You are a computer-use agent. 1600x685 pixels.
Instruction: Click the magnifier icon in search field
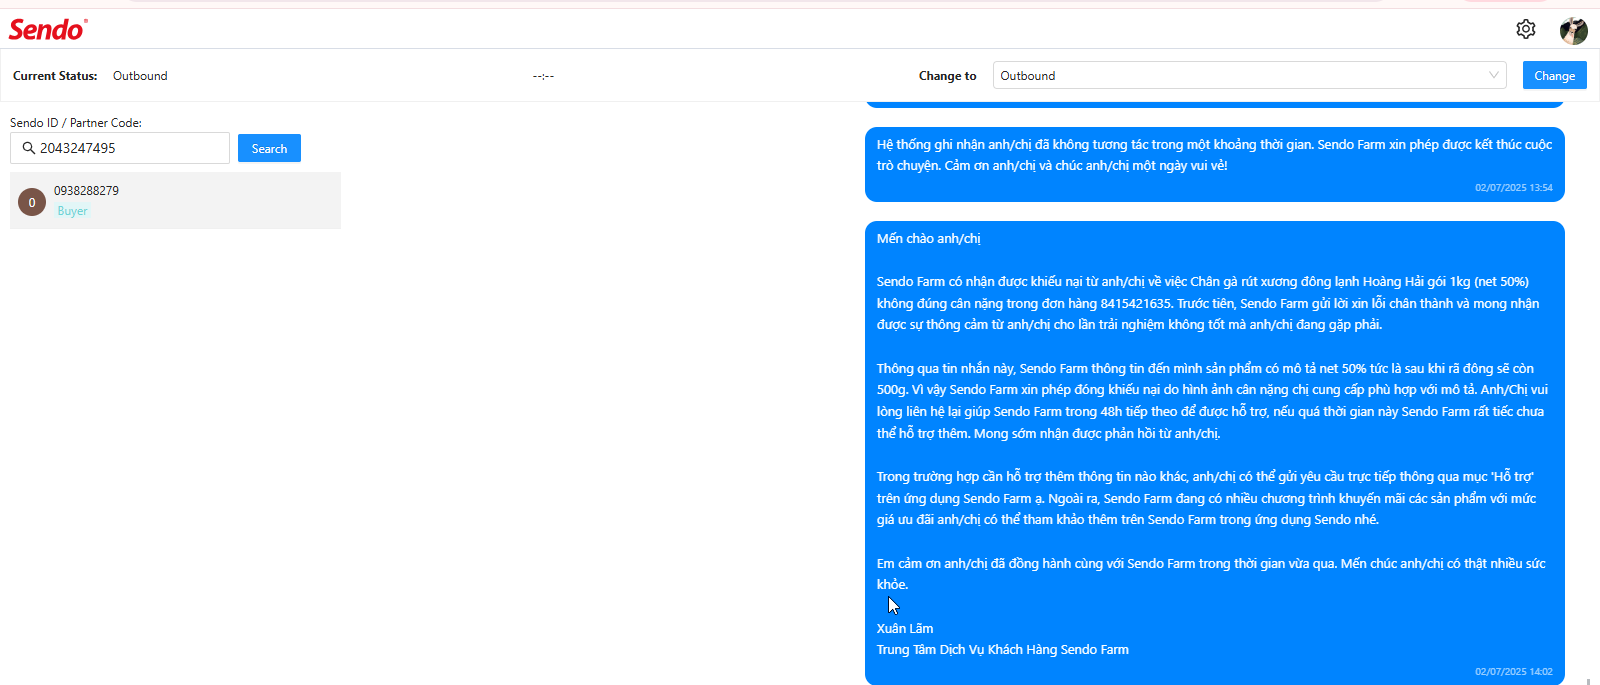[29, 148]
